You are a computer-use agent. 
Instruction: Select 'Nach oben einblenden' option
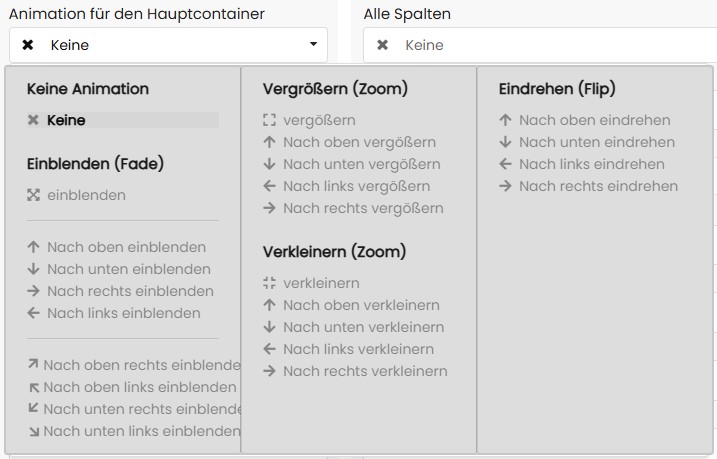(126, 247)
